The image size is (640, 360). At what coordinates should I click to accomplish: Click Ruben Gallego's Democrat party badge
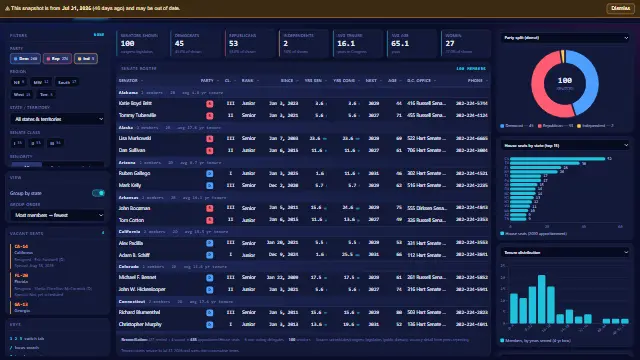209,174
